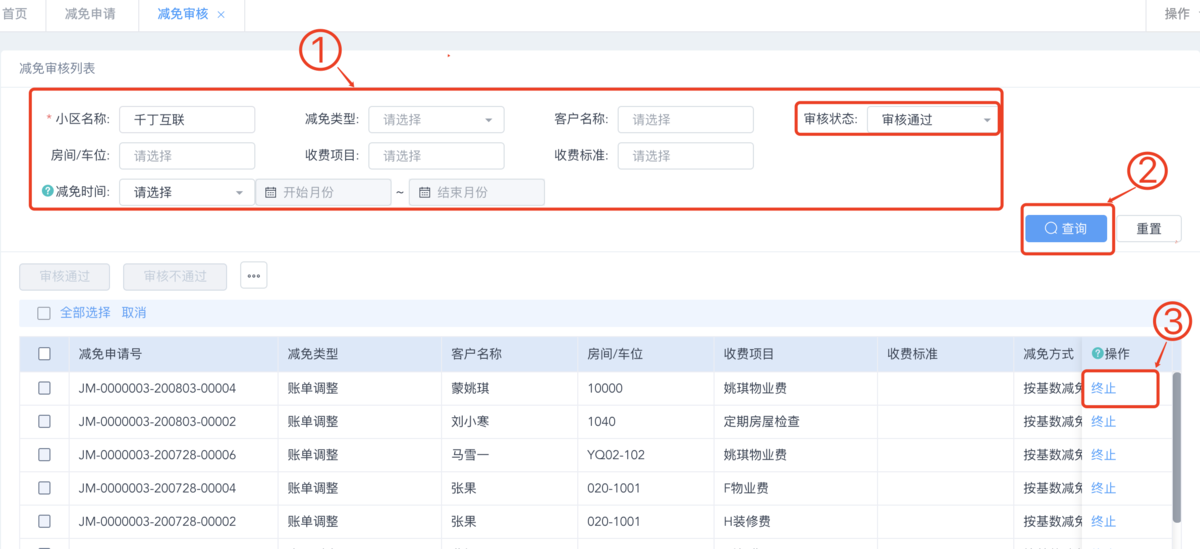Click 终止 in the H装修费 row
This screenshot has width=1200, height=549.
click(x=1103, y=522)
